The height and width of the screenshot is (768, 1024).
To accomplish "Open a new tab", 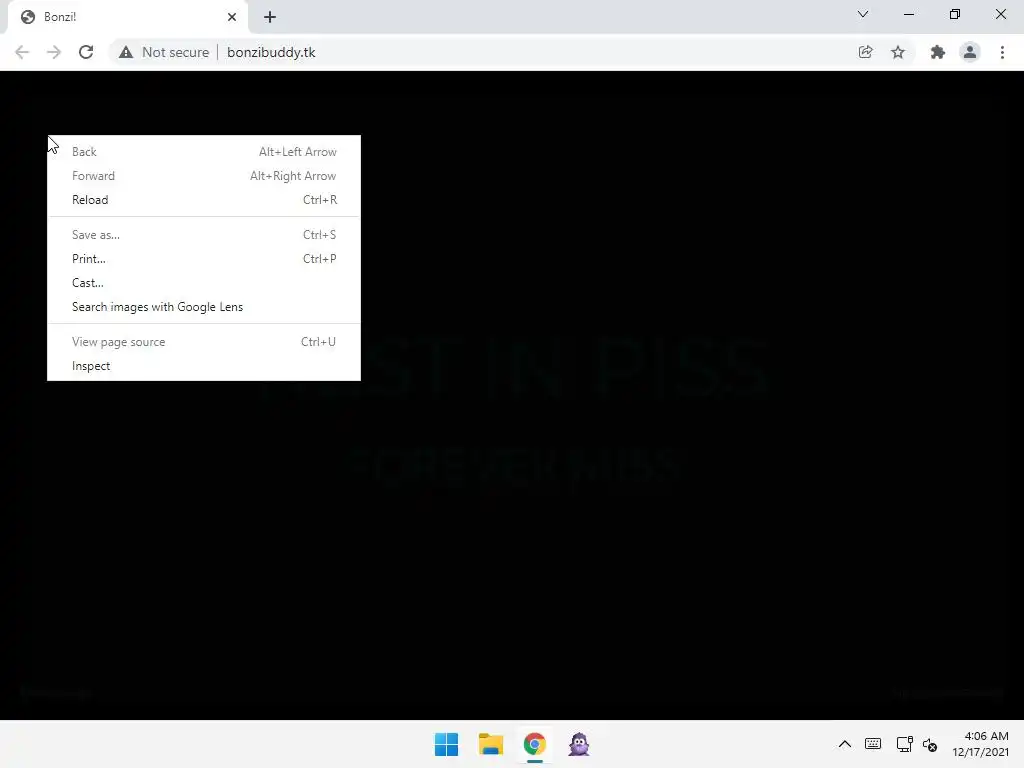I will point(270,17).
